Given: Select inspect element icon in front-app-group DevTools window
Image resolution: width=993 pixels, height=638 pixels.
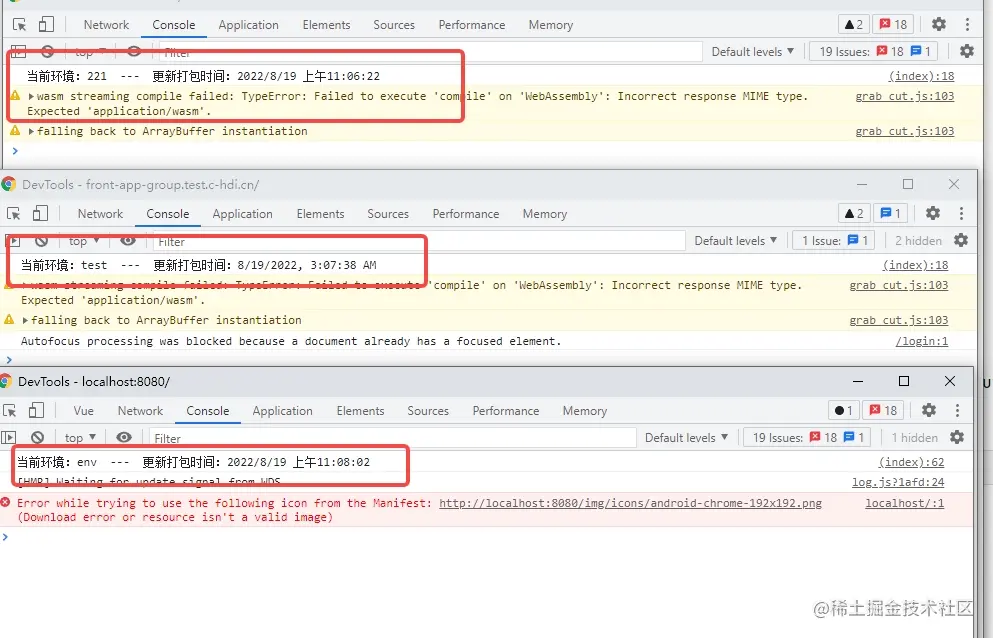Looking at the screenshot, I should point(13,214).
